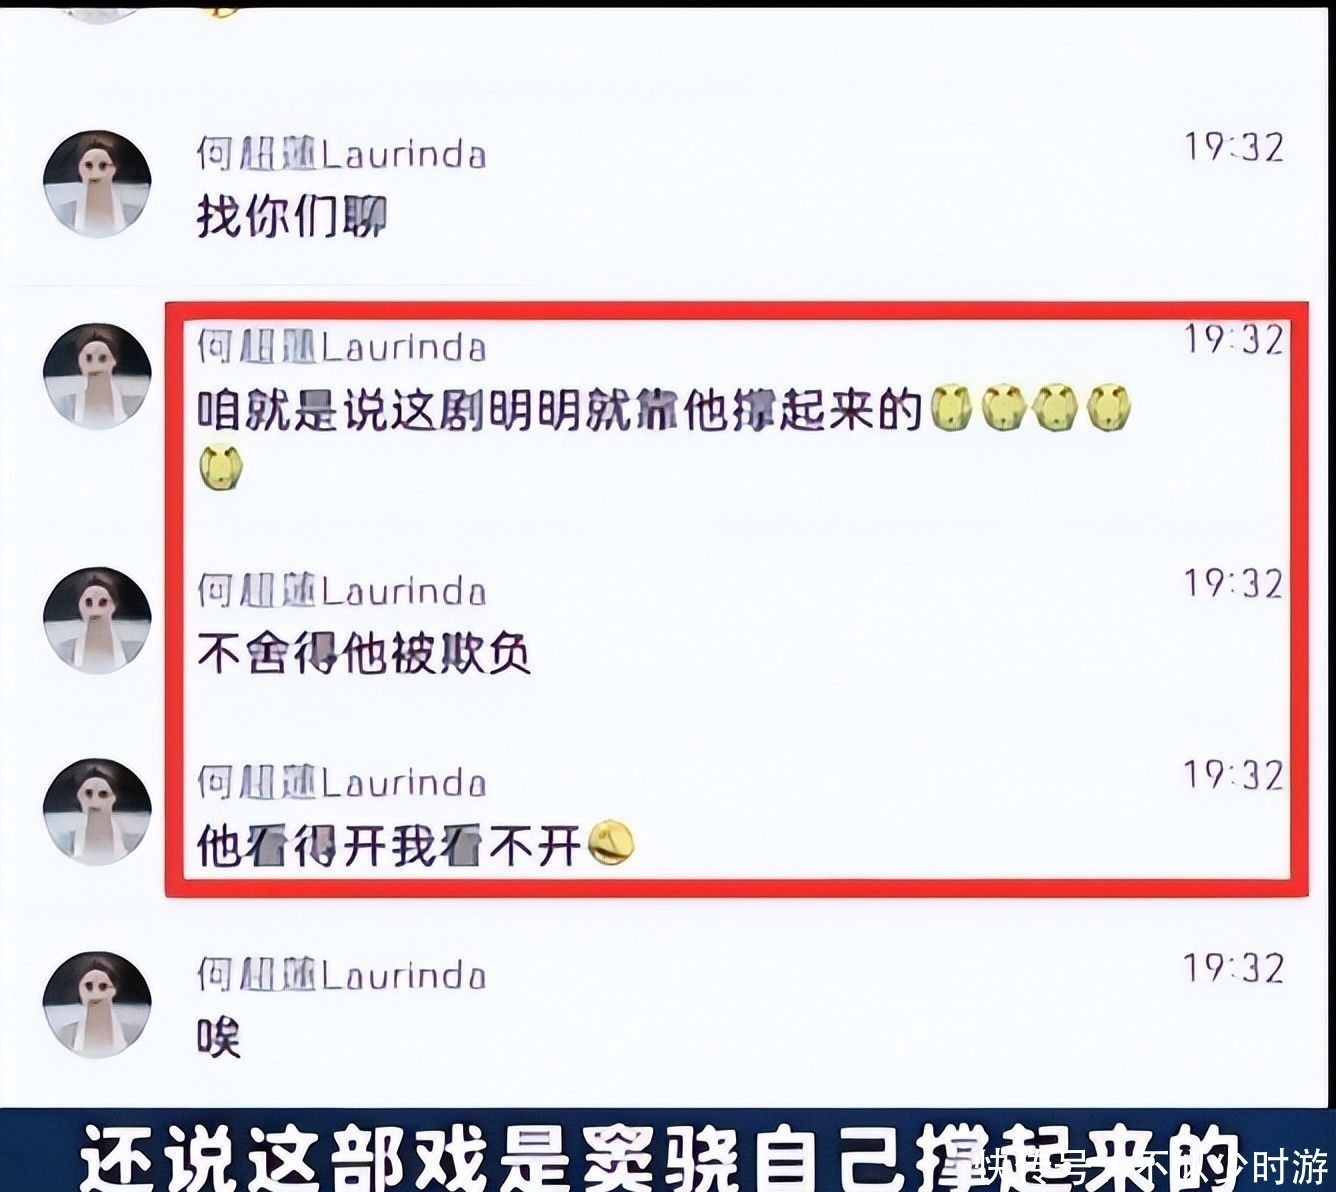Screen dimensions: 1336x1192
Task: Open avatar next to '咱就是说这剧' message
Action: (x=97, y=377)
